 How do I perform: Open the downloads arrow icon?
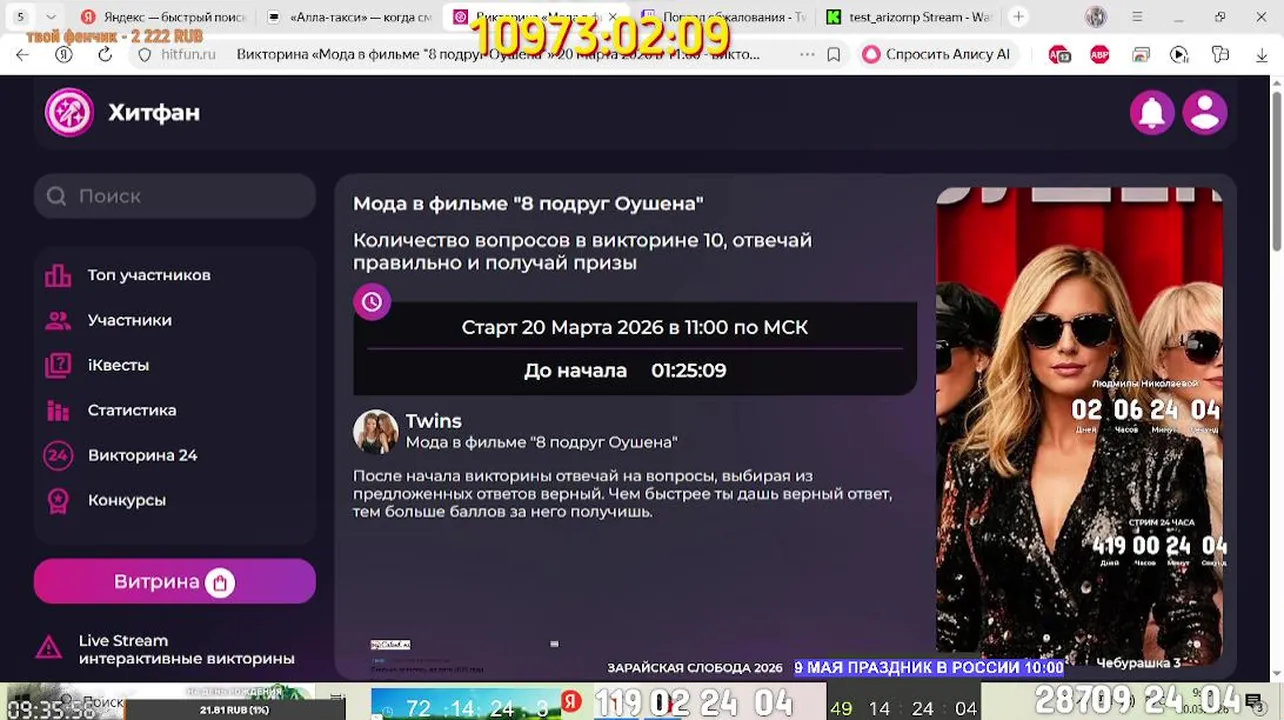[1261, 55]
